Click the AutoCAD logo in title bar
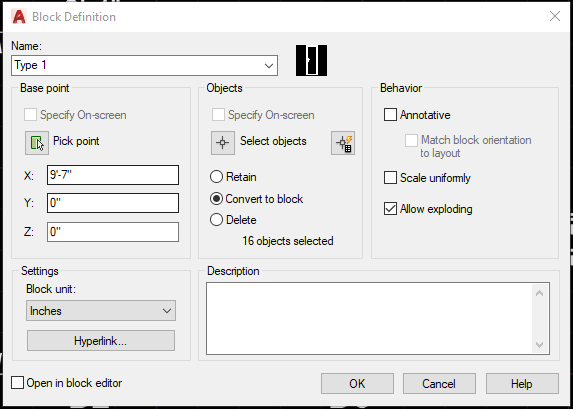The image size is (573, 409). tap(19, 17)
